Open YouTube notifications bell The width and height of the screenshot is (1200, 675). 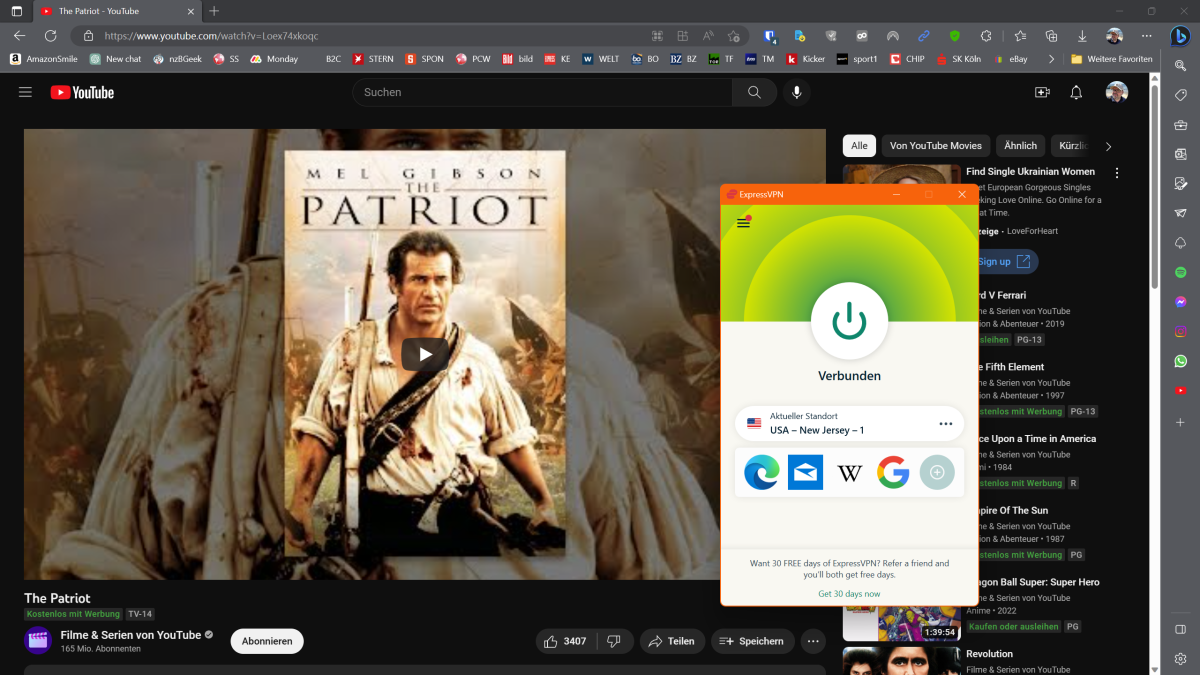click(1076, 92)
